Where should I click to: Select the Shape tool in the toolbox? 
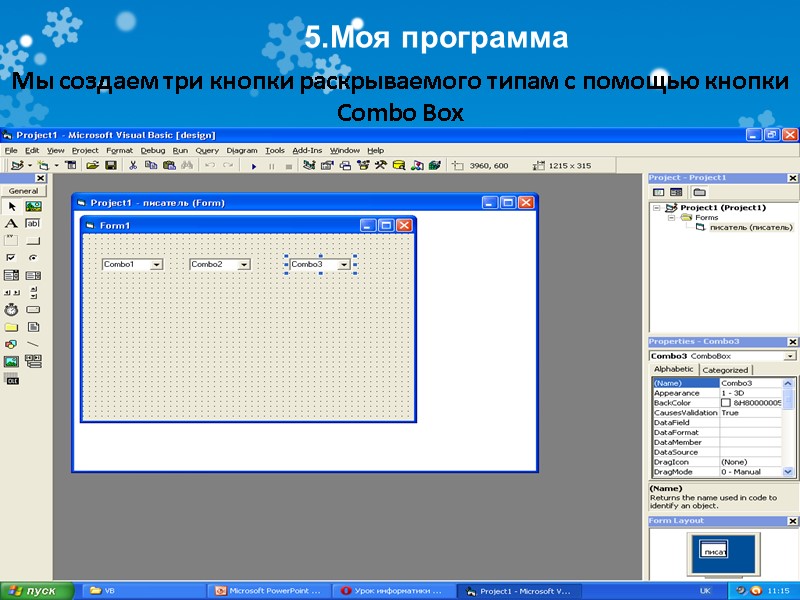[11, 344]
